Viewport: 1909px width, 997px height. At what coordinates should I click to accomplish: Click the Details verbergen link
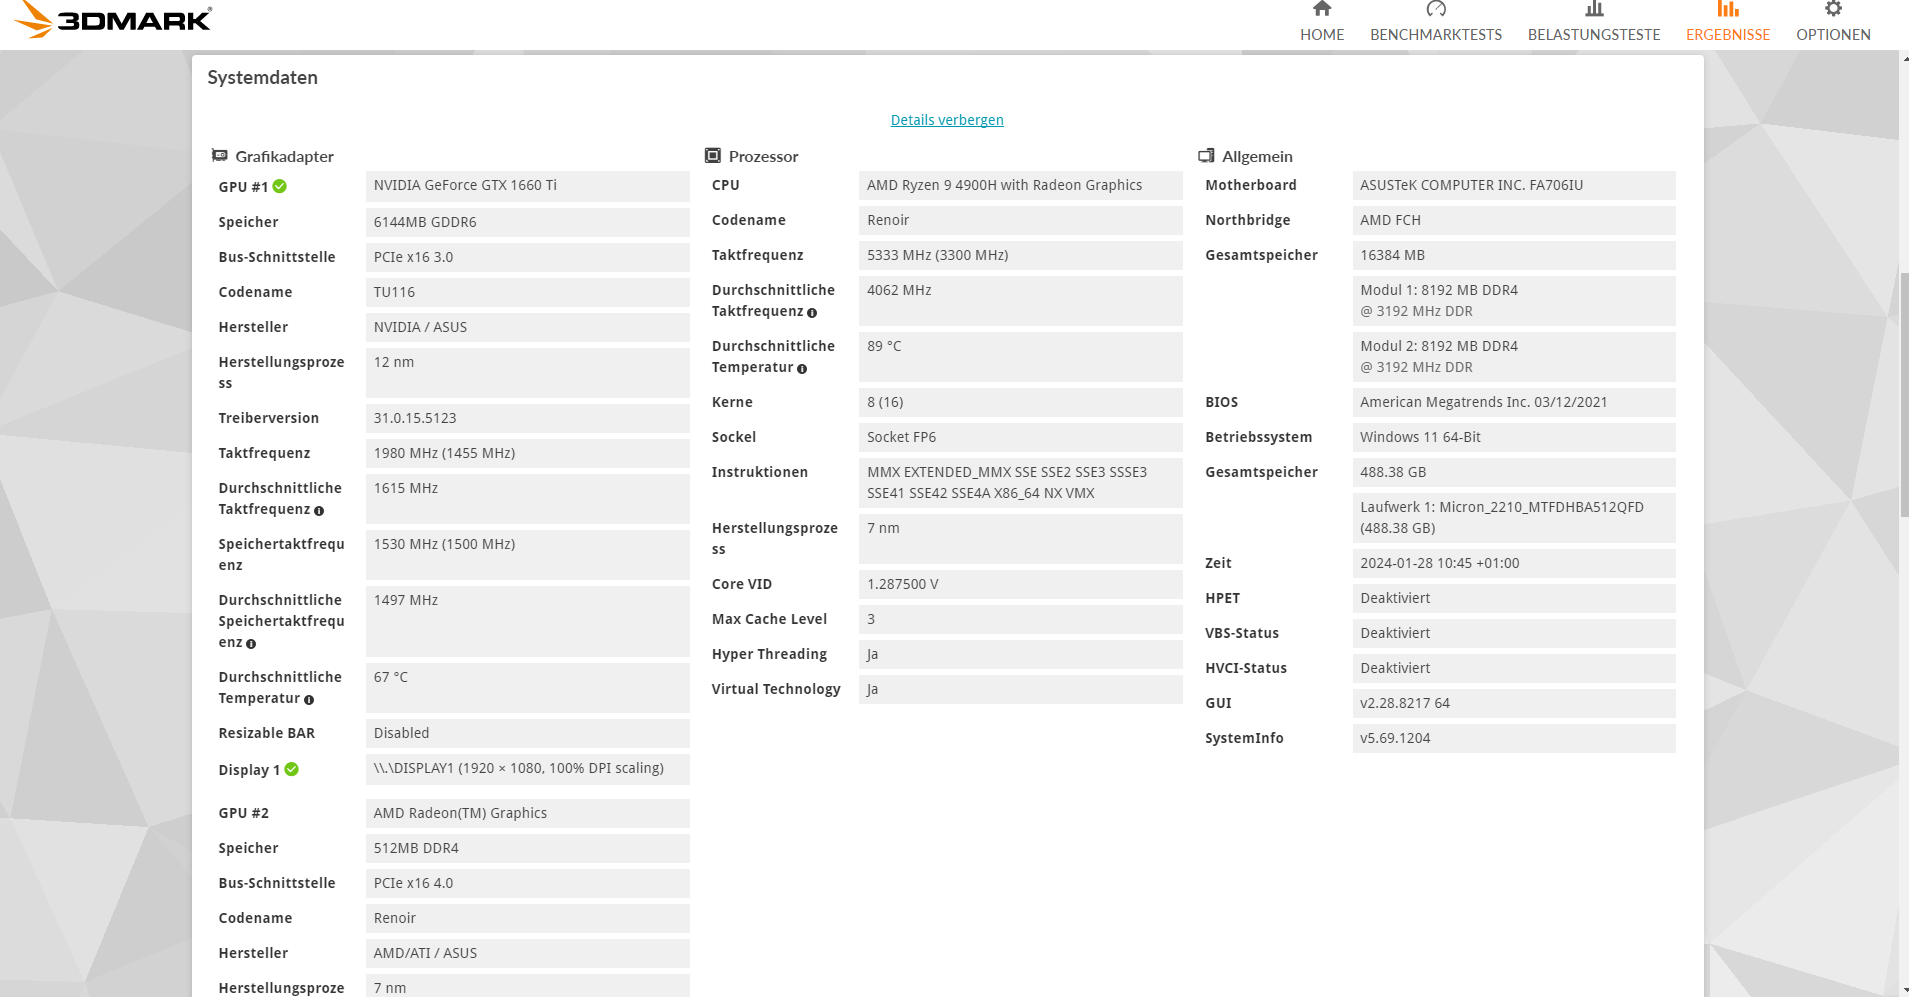tap(947, 120)
